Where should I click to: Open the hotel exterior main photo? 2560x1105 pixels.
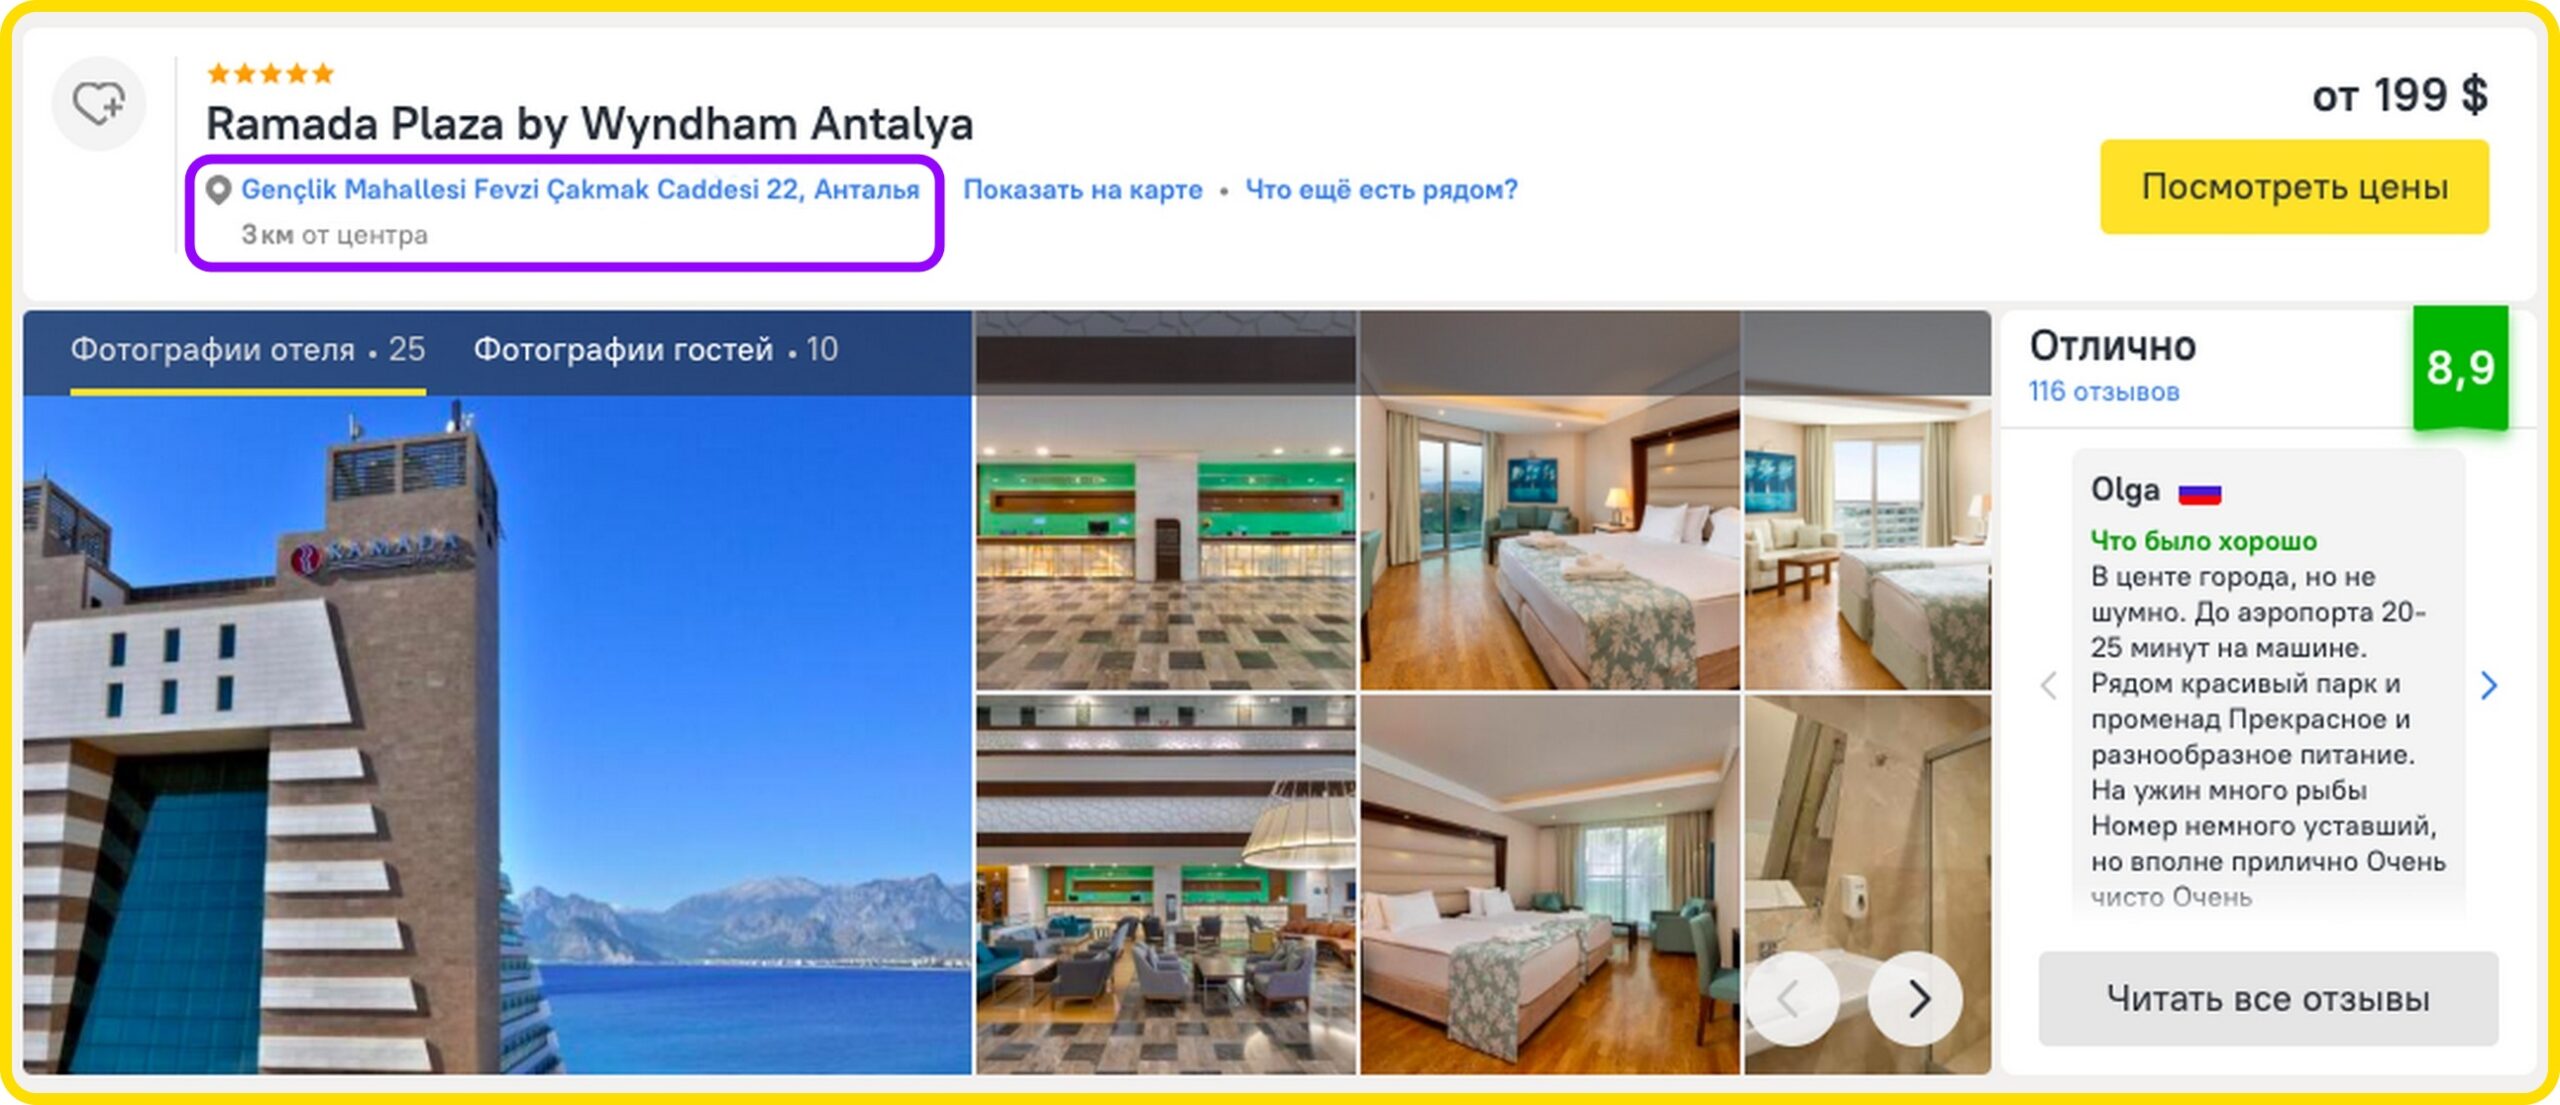click(497, 734)
